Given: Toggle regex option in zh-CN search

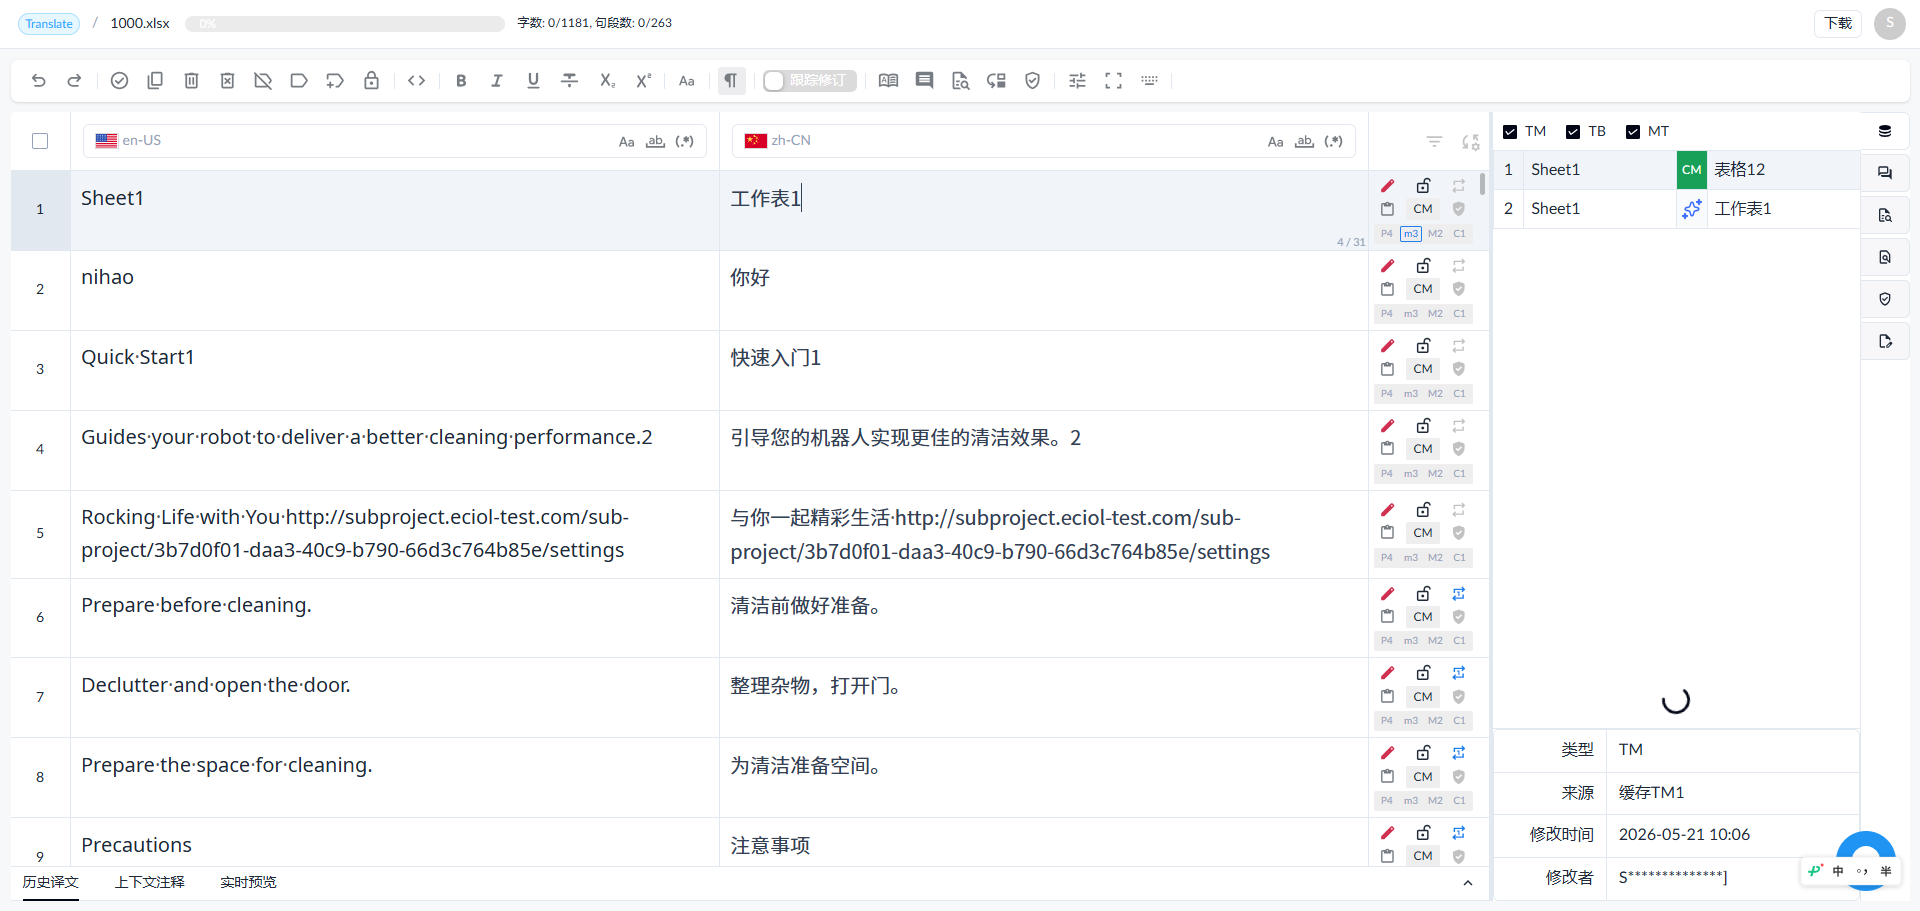Looking at the screenshot, I should point(1333,142).
